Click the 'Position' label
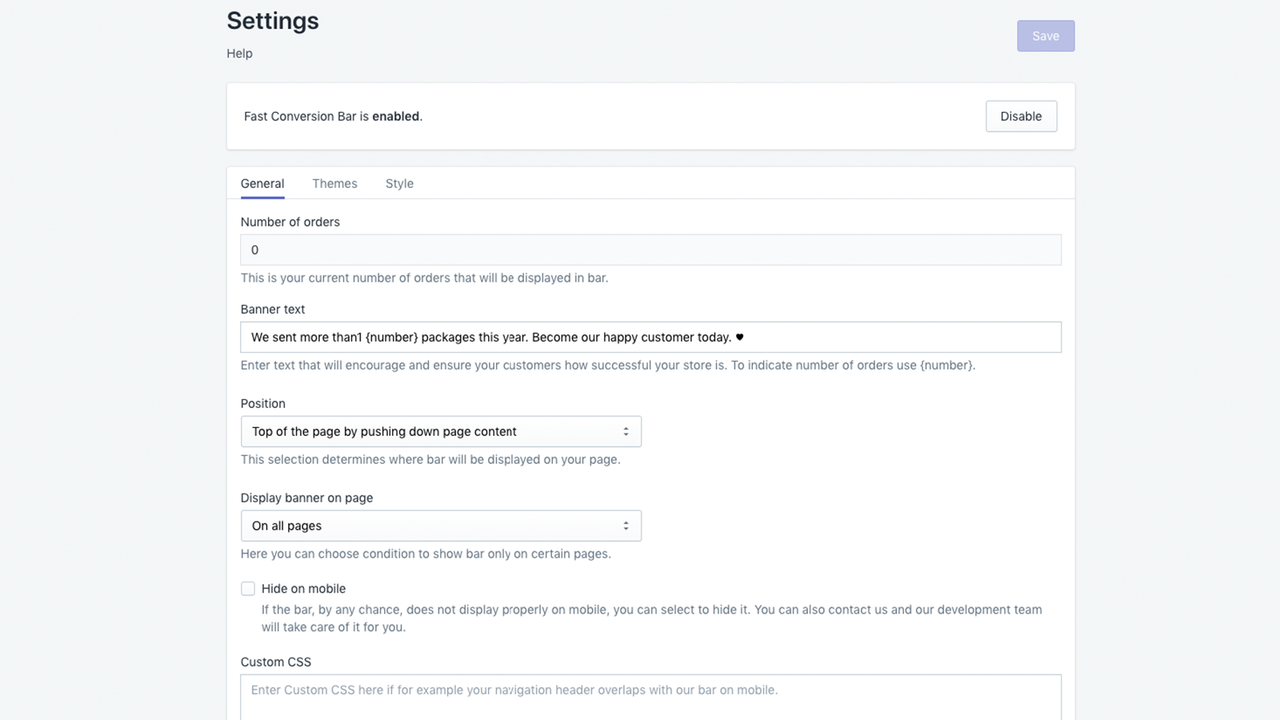The width and height of the screenshot is (1280, 720). click(263, 403)
